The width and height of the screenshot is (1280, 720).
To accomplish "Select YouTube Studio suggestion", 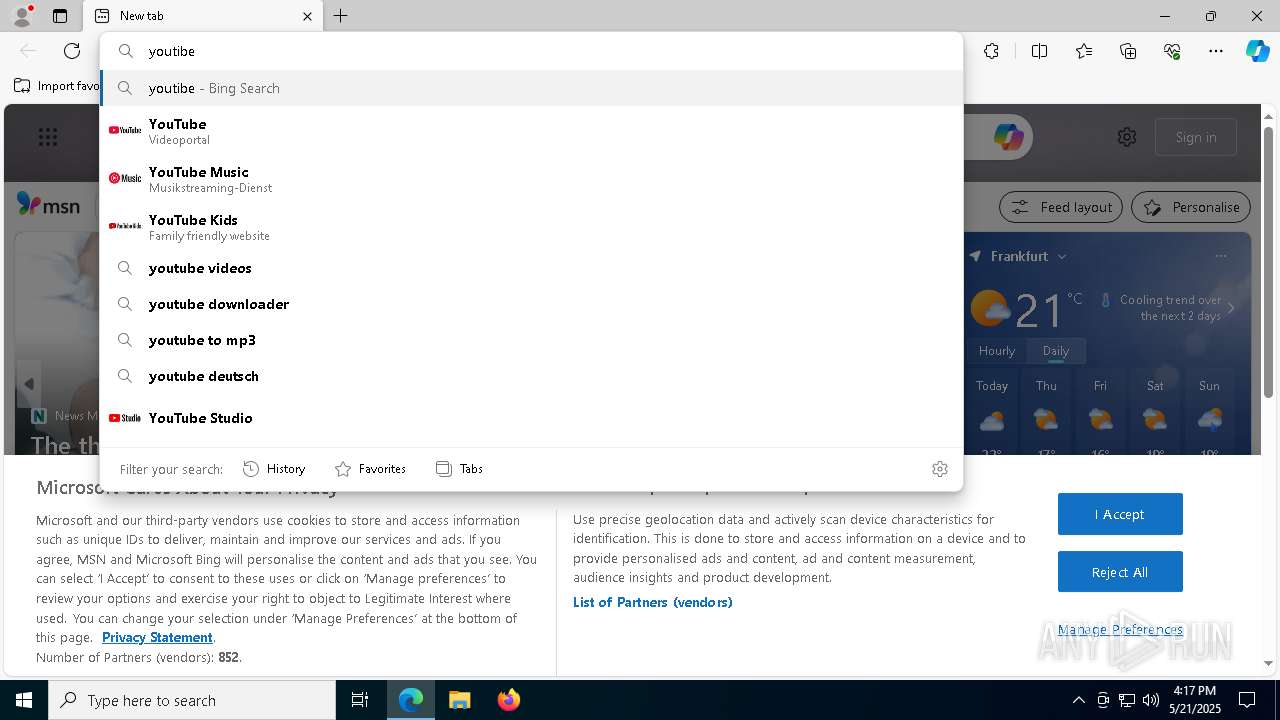I will click(x=531, y=418).
